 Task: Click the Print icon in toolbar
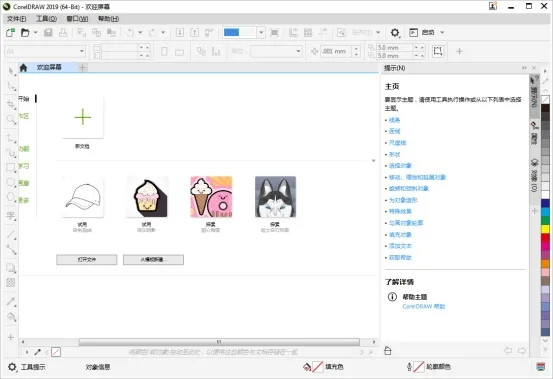(x=63, y=33)
